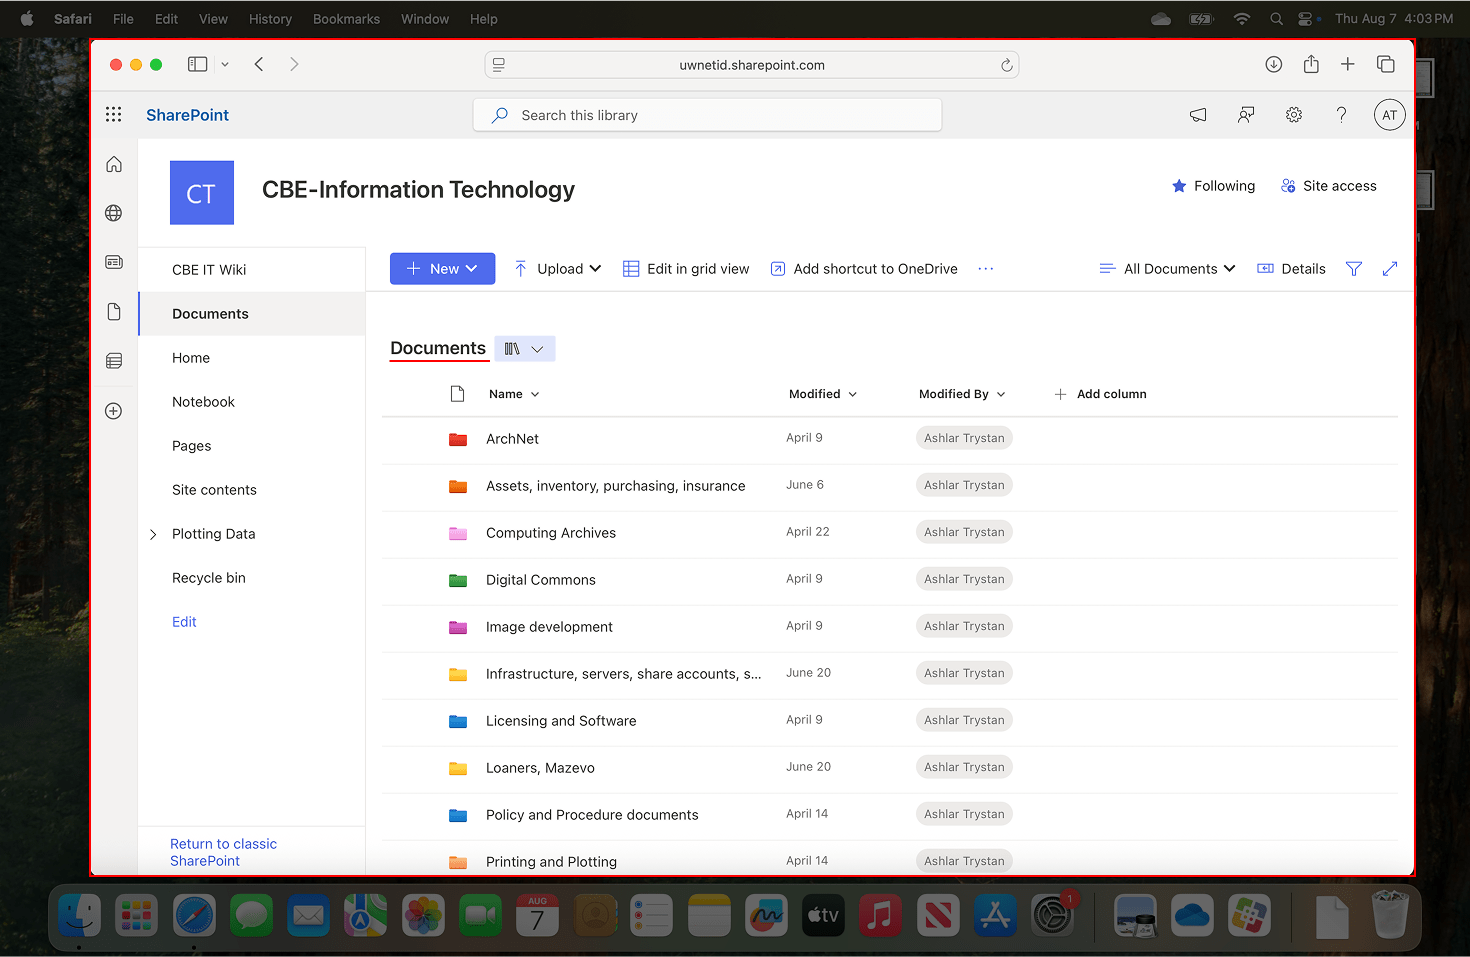1470x957 pixels.
Task: Expand view to full screen diagonal arrows icon
Action: 1390,268
